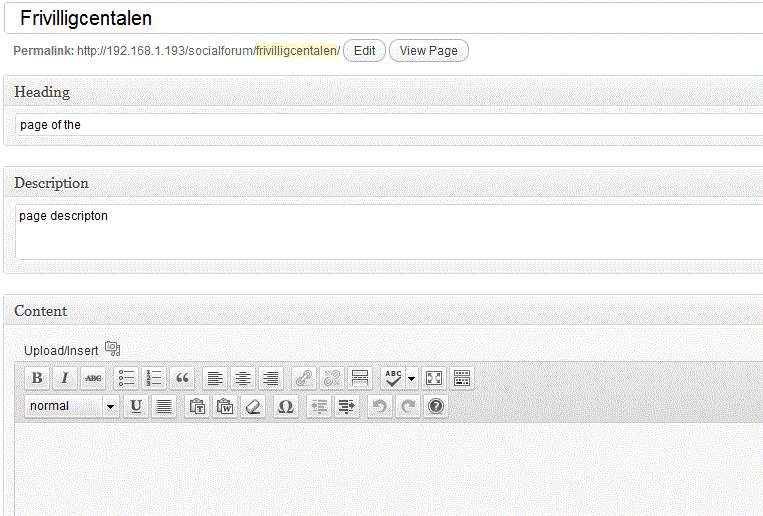Screen dimensions: 763x516
Task: Click the Add Media icon beside Upload/Insert
Action: [x=113, y=349]
